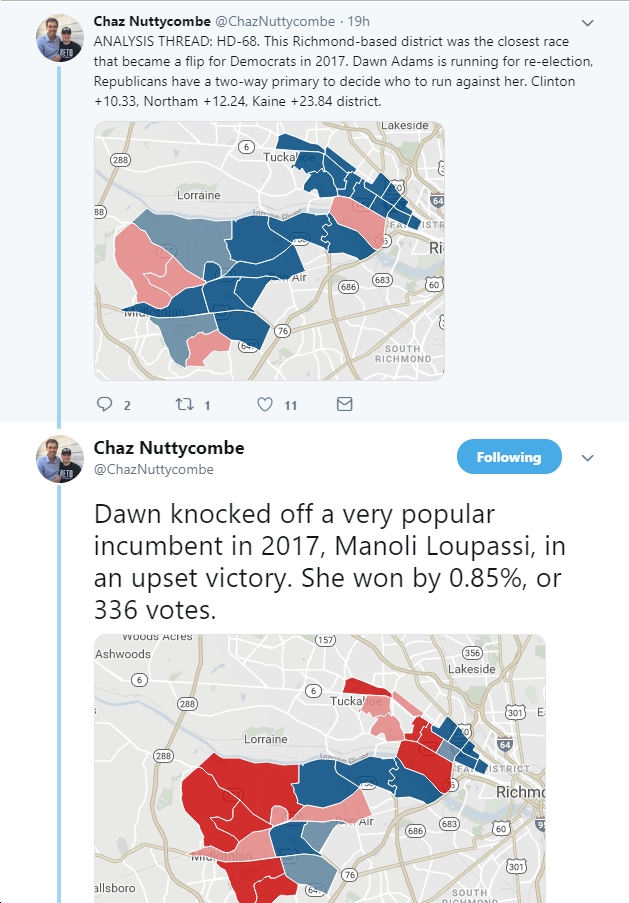Click the Dawn knocked off incumbent tweet text
The width and height of the screenshot is (629, 903).
click(329, 561)
